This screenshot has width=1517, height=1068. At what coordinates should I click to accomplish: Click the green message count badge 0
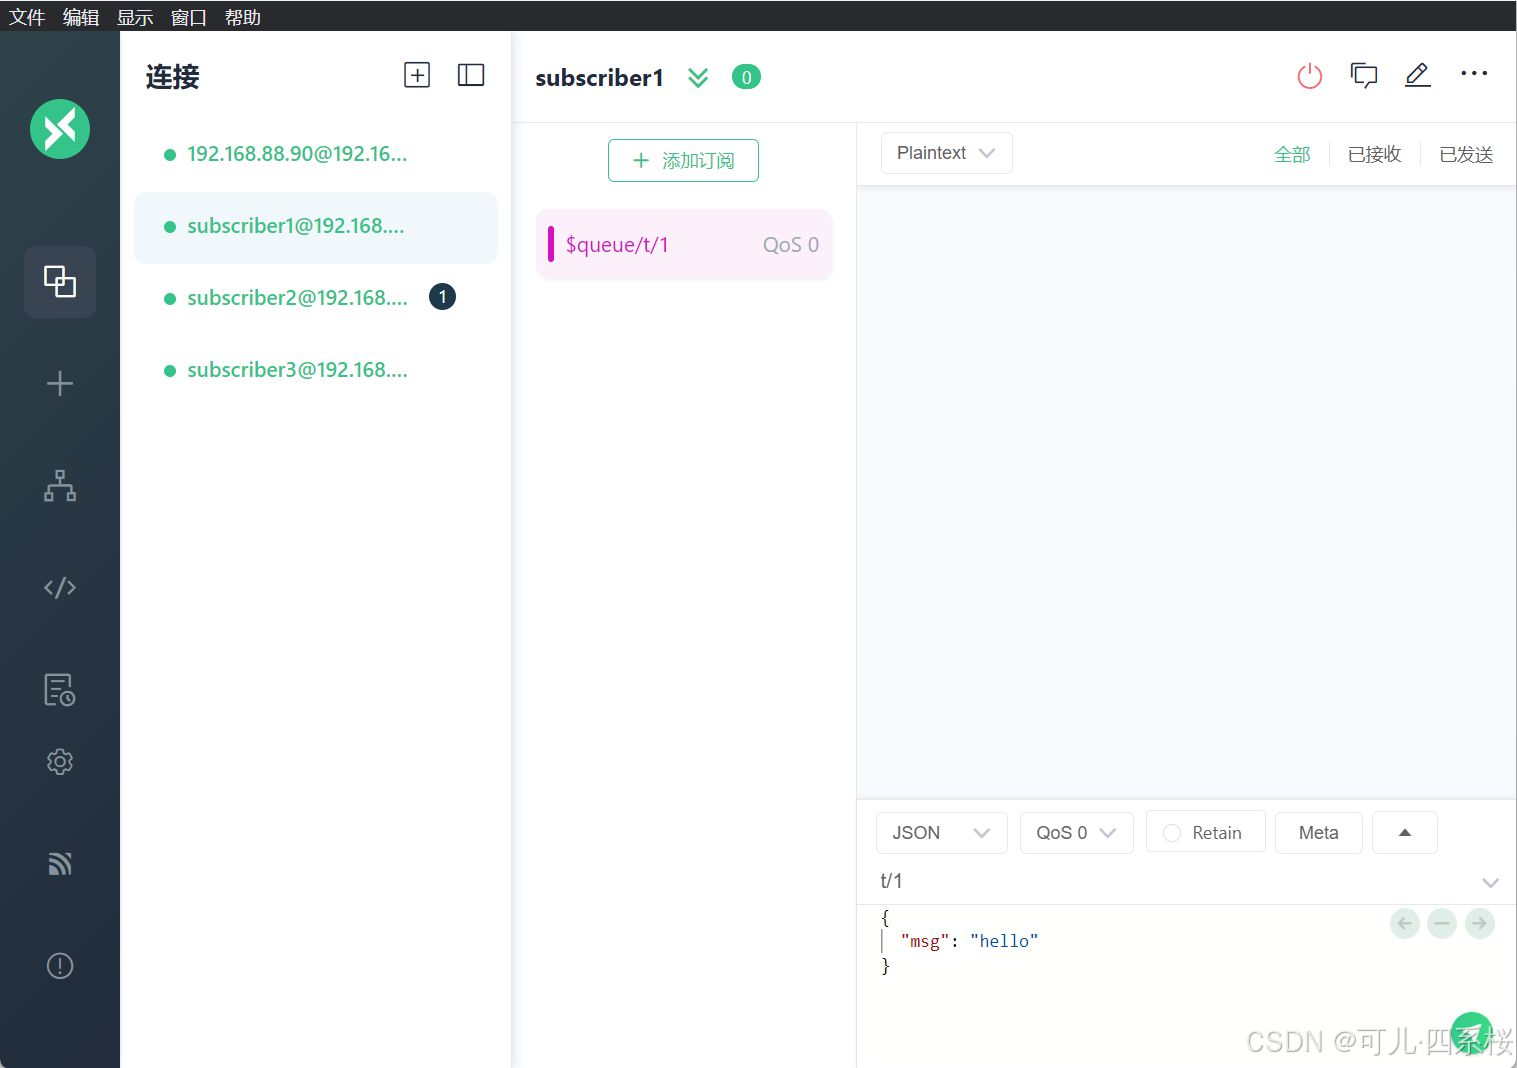746,77
